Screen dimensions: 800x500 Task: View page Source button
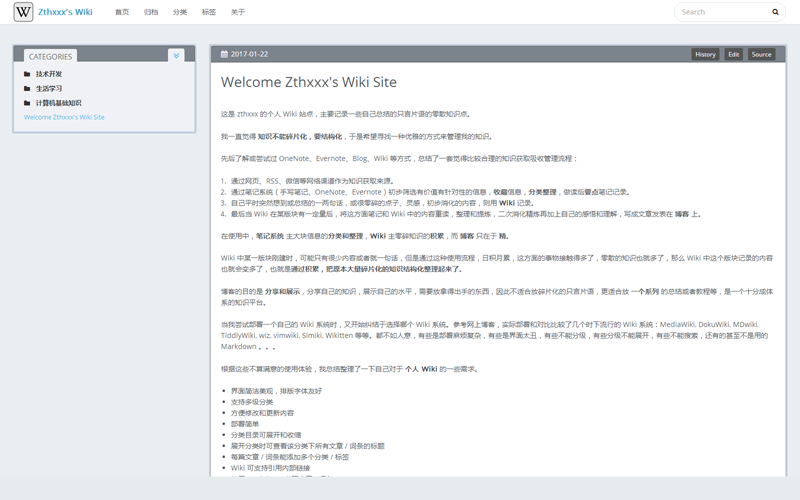tap(762, 54)
